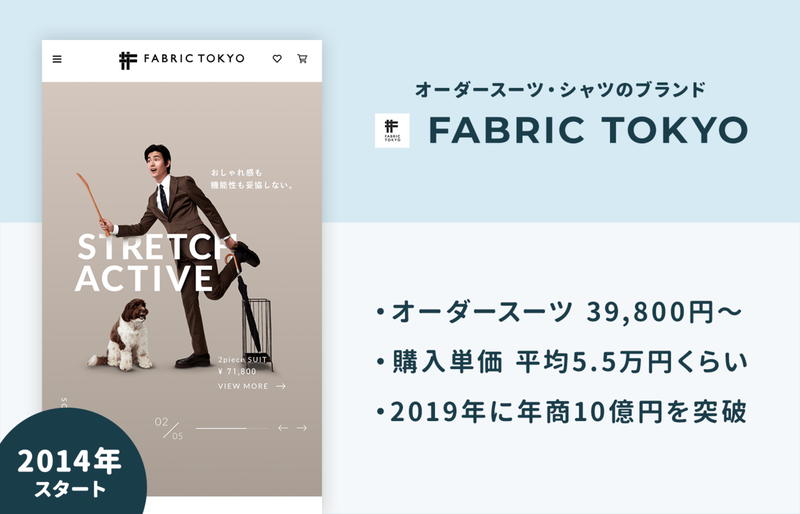Click the carousel progress bar
The image size is (800, 514).
232,428
